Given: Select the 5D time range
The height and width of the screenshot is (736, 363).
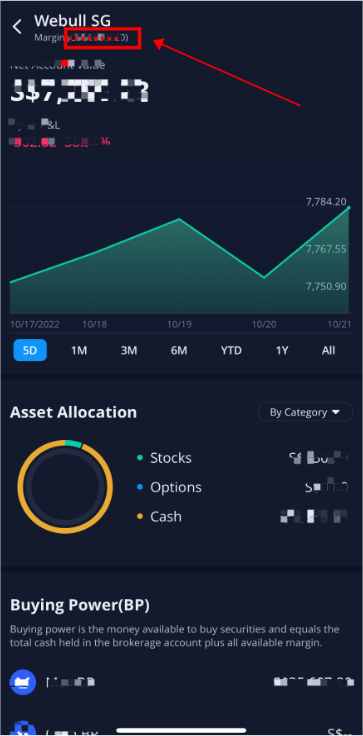Looking at the screenshot, I should [30, 350].
